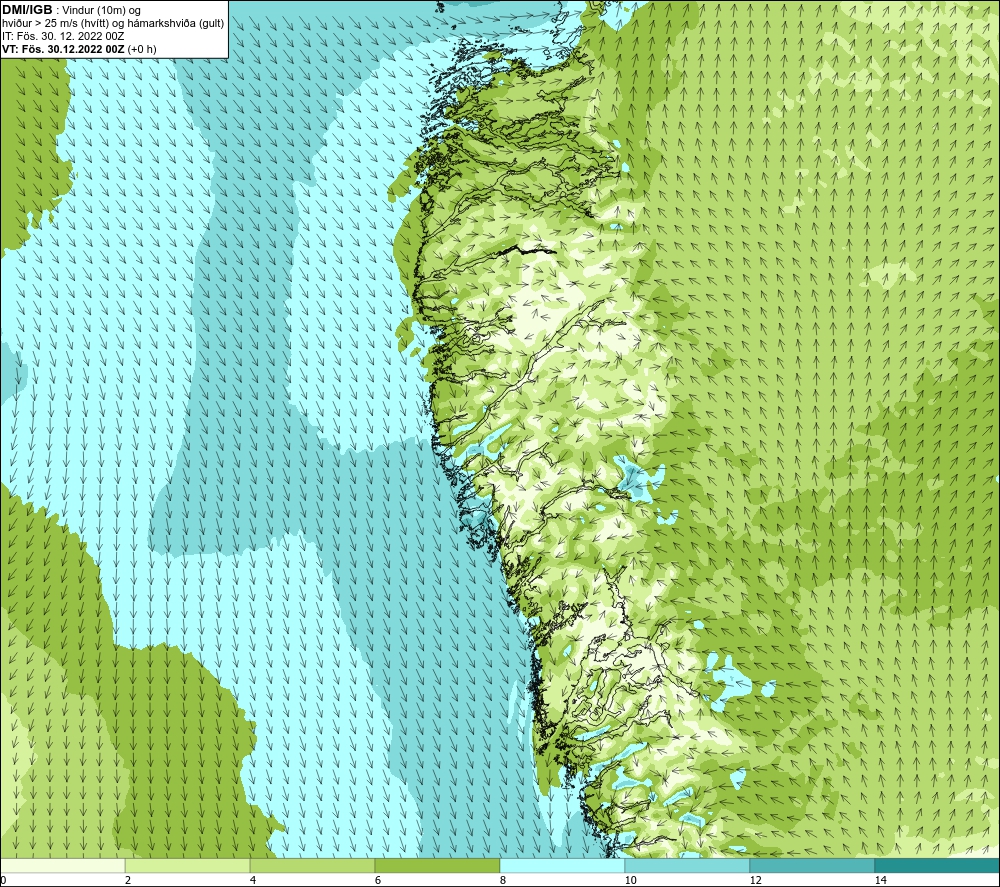Image resolution: width=1000 pixels, height=887 pixels.
Task: Click the scale label '4'
Action: pyautogui.click(x=253, y=880)
